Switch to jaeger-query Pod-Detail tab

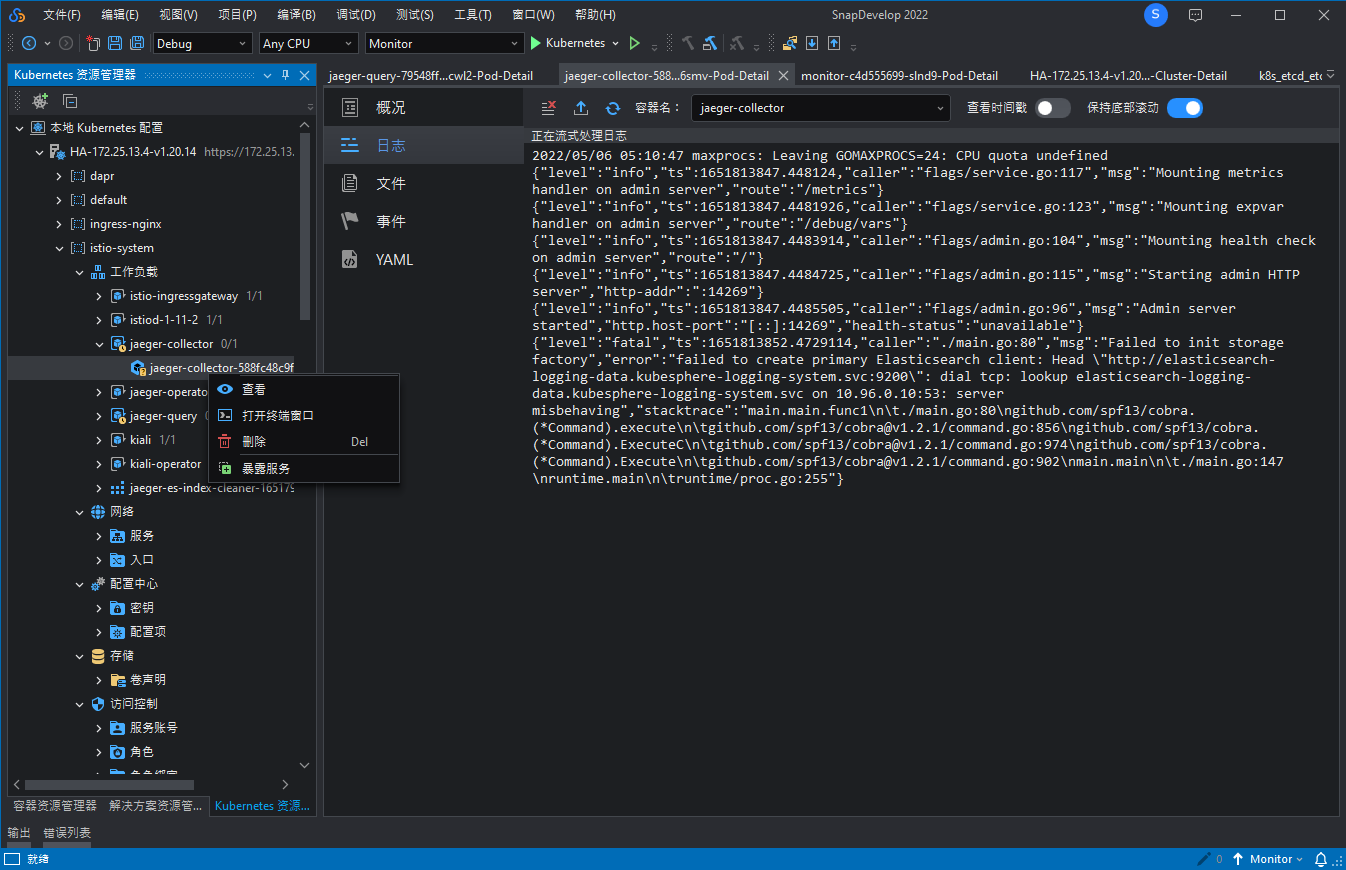click(x=431, y=75)
